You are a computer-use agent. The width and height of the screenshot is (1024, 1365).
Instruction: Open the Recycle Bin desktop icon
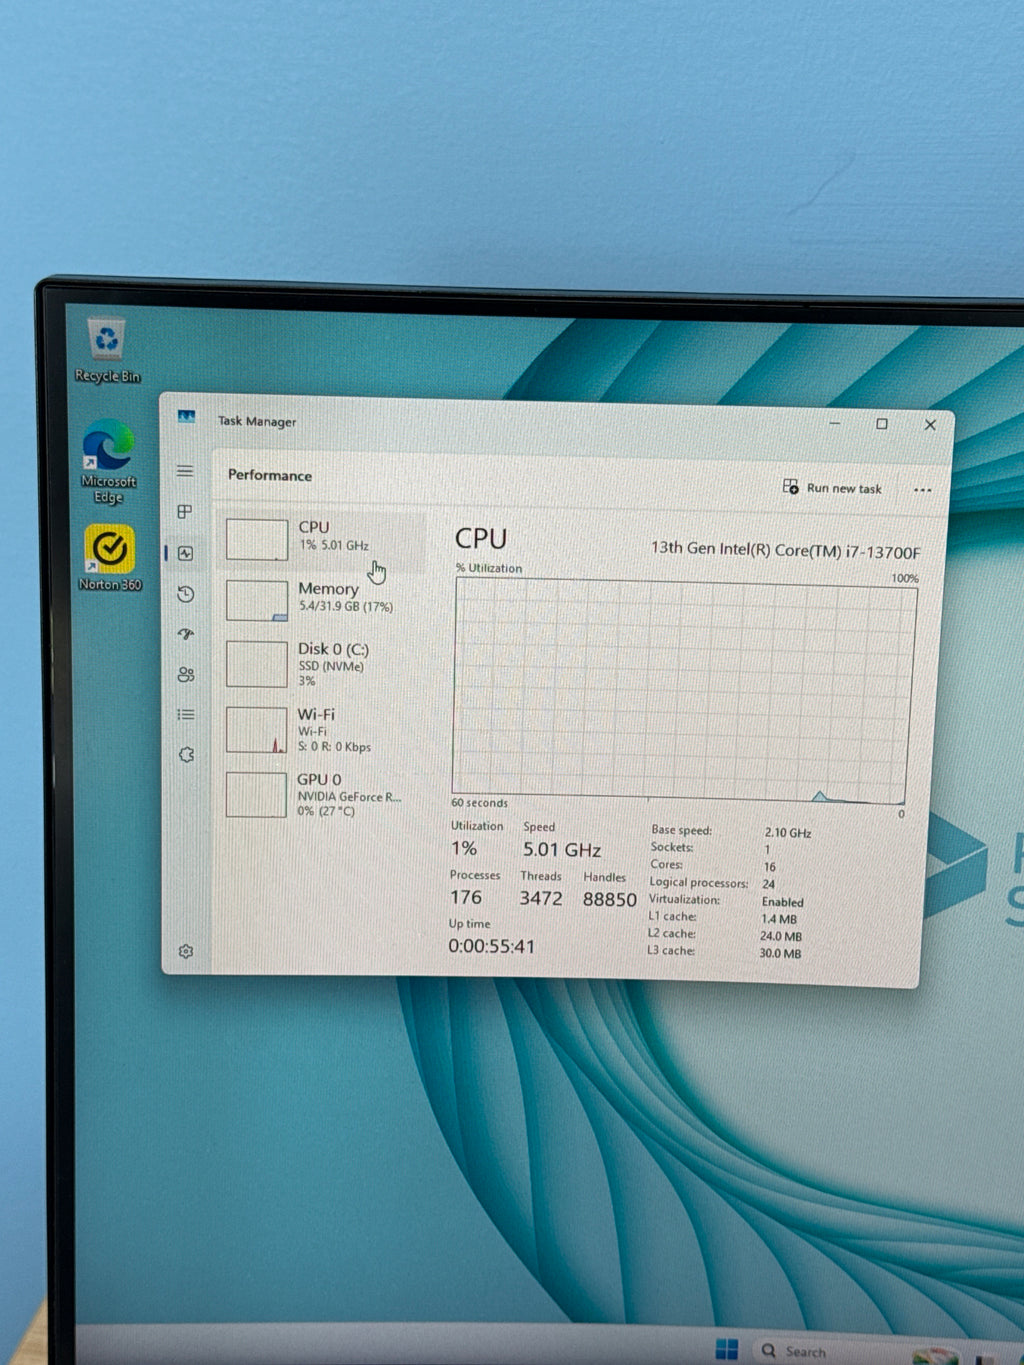107,350
